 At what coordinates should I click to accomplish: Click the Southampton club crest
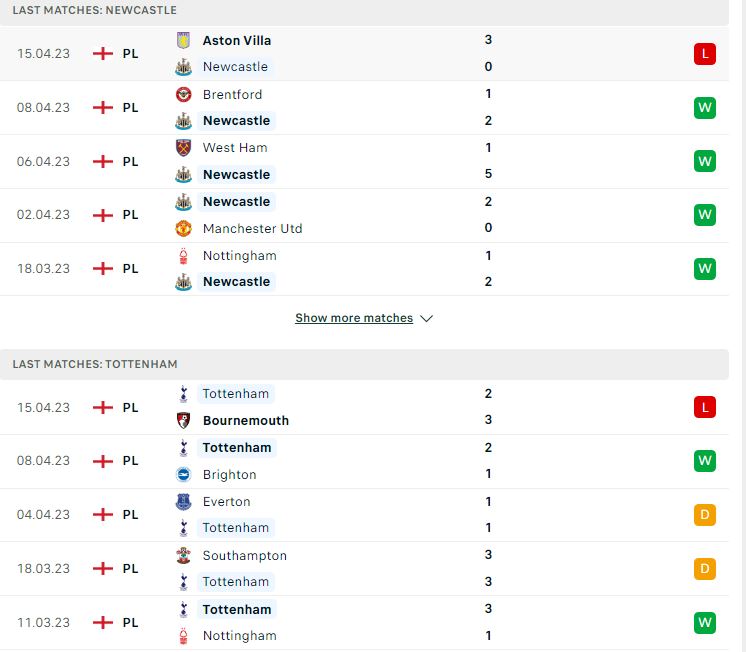click(x=183, y=555)
